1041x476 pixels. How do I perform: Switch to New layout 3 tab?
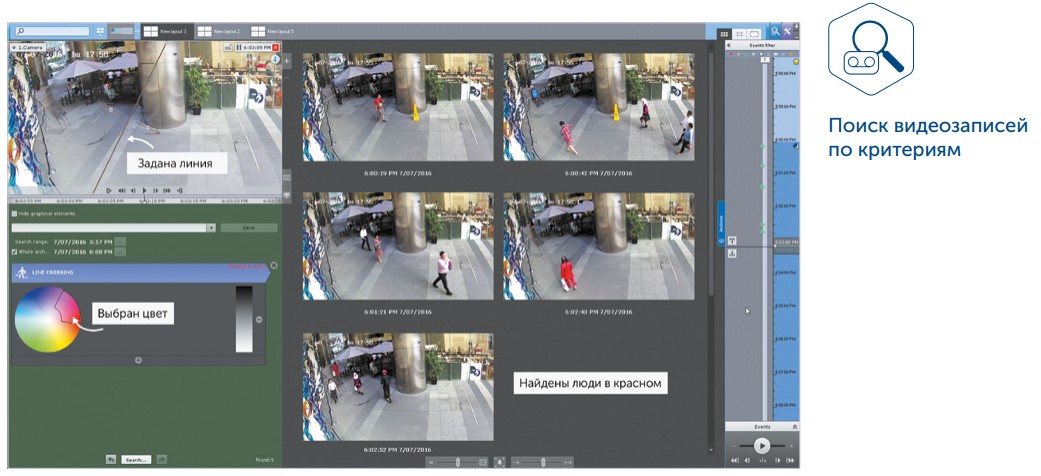click(167, 31)
